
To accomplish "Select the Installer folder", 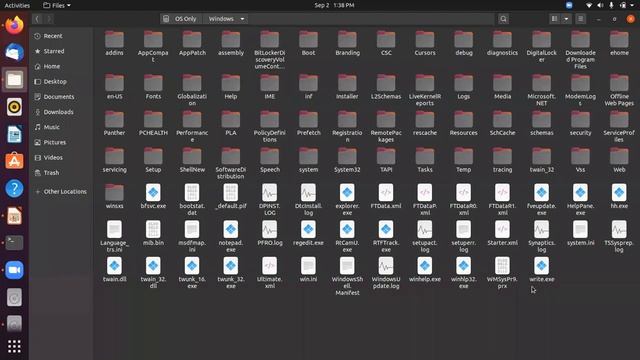I will pos(347,87).
